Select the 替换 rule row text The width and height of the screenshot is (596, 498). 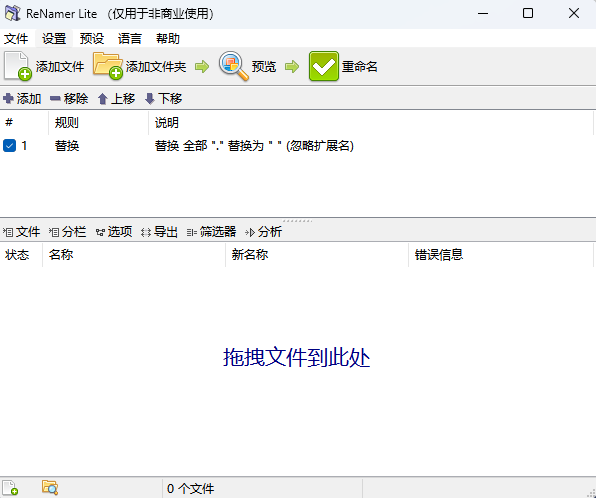pyautogui.click(x=67, y=146)
